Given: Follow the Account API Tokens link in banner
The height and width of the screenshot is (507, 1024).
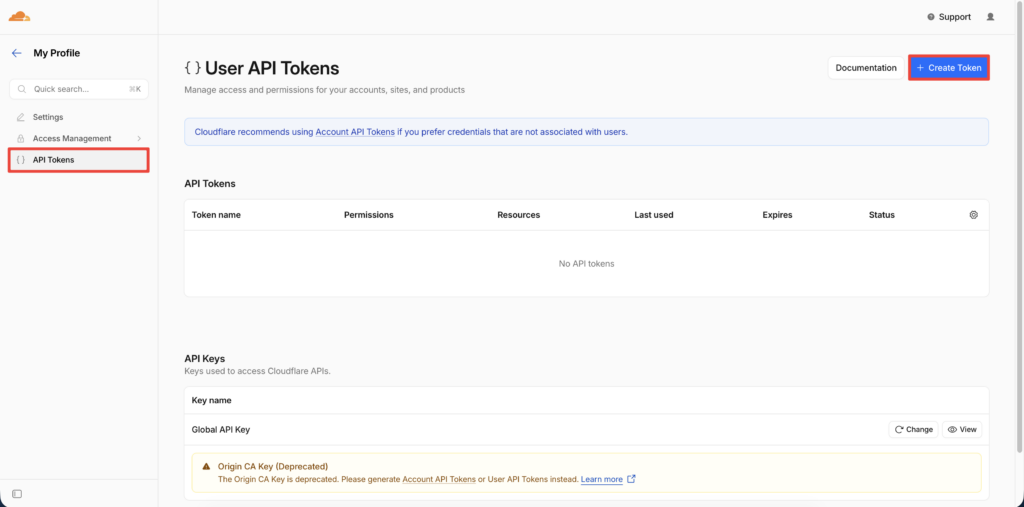Looking at the screenshot, I should [x=355, y=132].
